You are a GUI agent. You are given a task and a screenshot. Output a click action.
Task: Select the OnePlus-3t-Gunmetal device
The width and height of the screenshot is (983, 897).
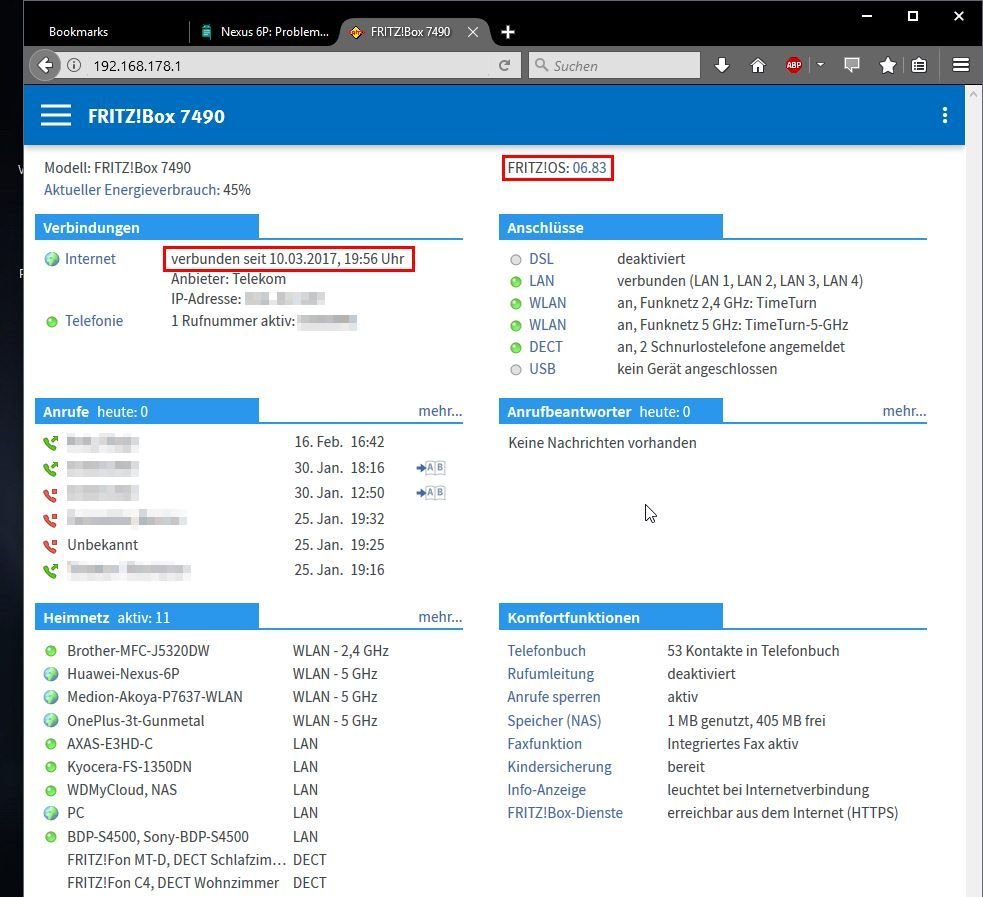[135, 721]
